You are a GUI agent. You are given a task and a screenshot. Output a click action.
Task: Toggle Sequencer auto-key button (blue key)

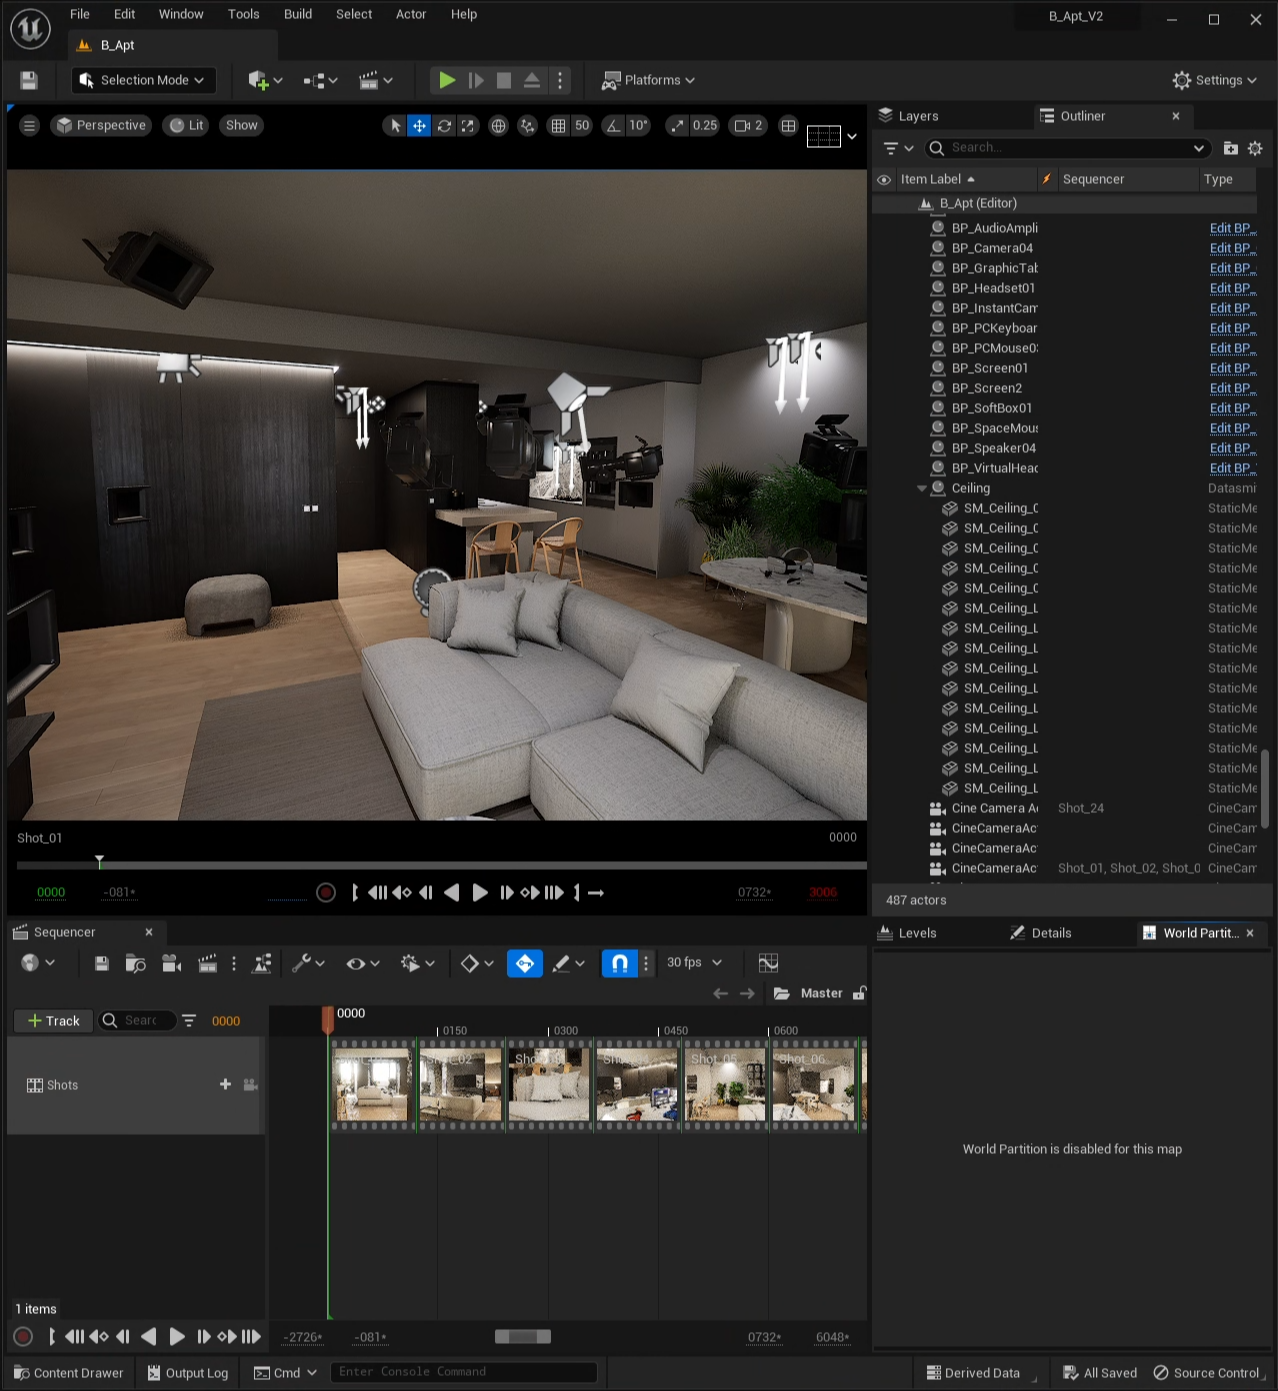[524, 963]
